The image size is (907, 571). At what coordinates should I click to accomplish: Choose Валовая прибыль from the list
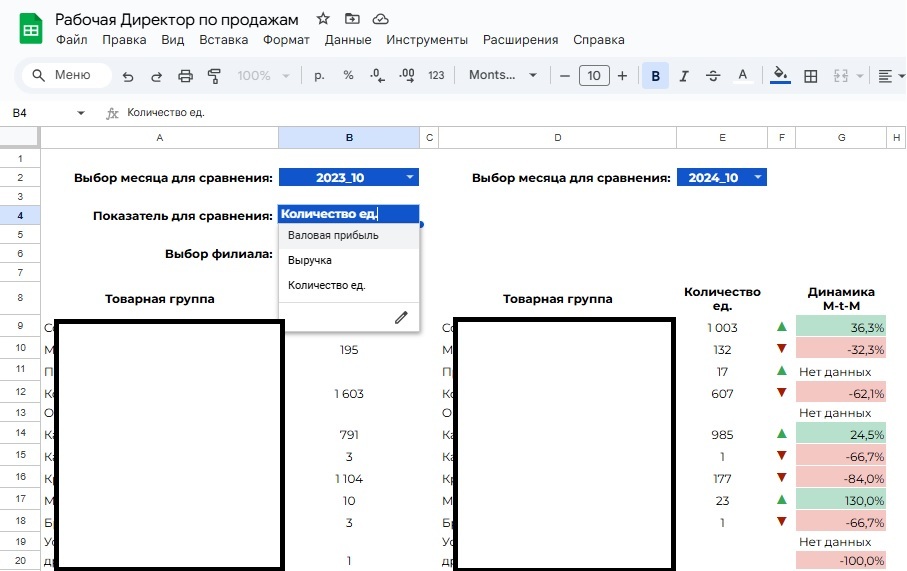click(x=333, y=236)
